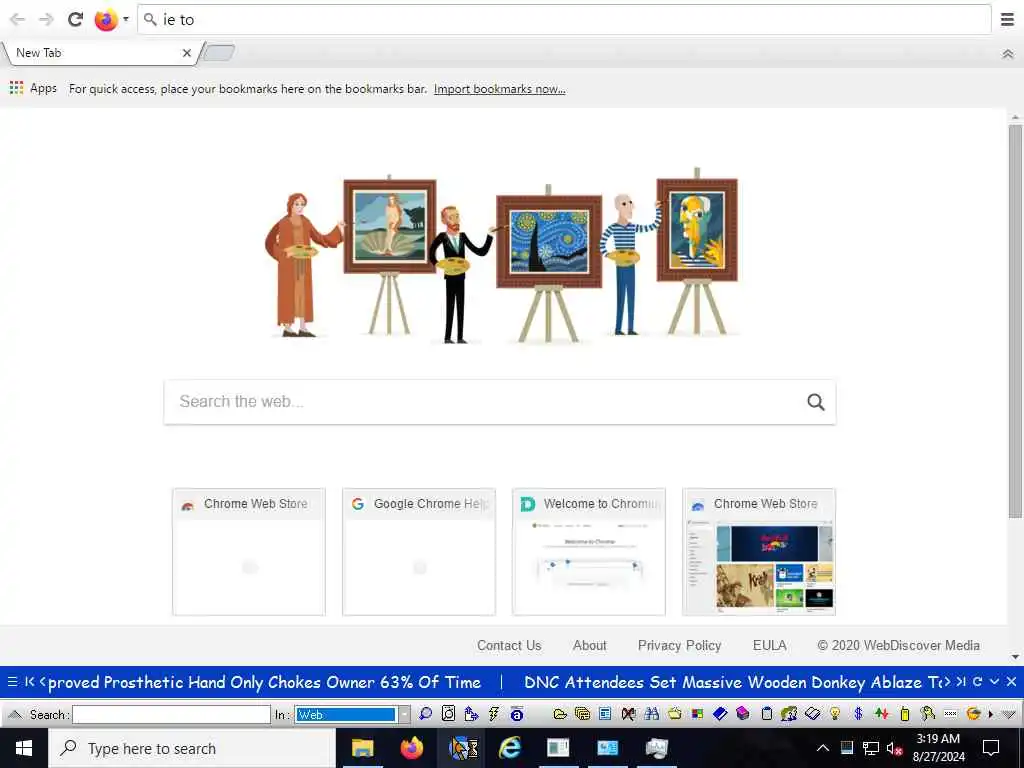Open the 'Contact Us' footer link
The image size is (1024, 768).
pyautogui.click(x=509, y=645)
